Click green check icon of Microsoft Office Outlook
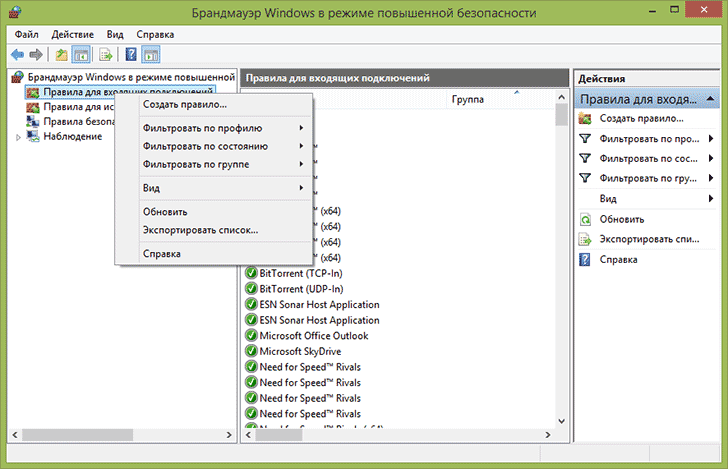728x469 pixels. pos(251,336)
